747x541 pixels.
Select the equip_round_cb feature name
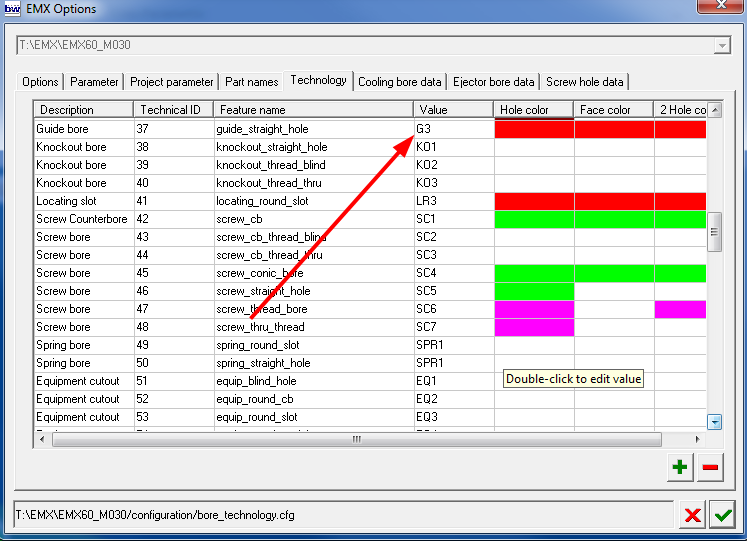coord(255,399)
